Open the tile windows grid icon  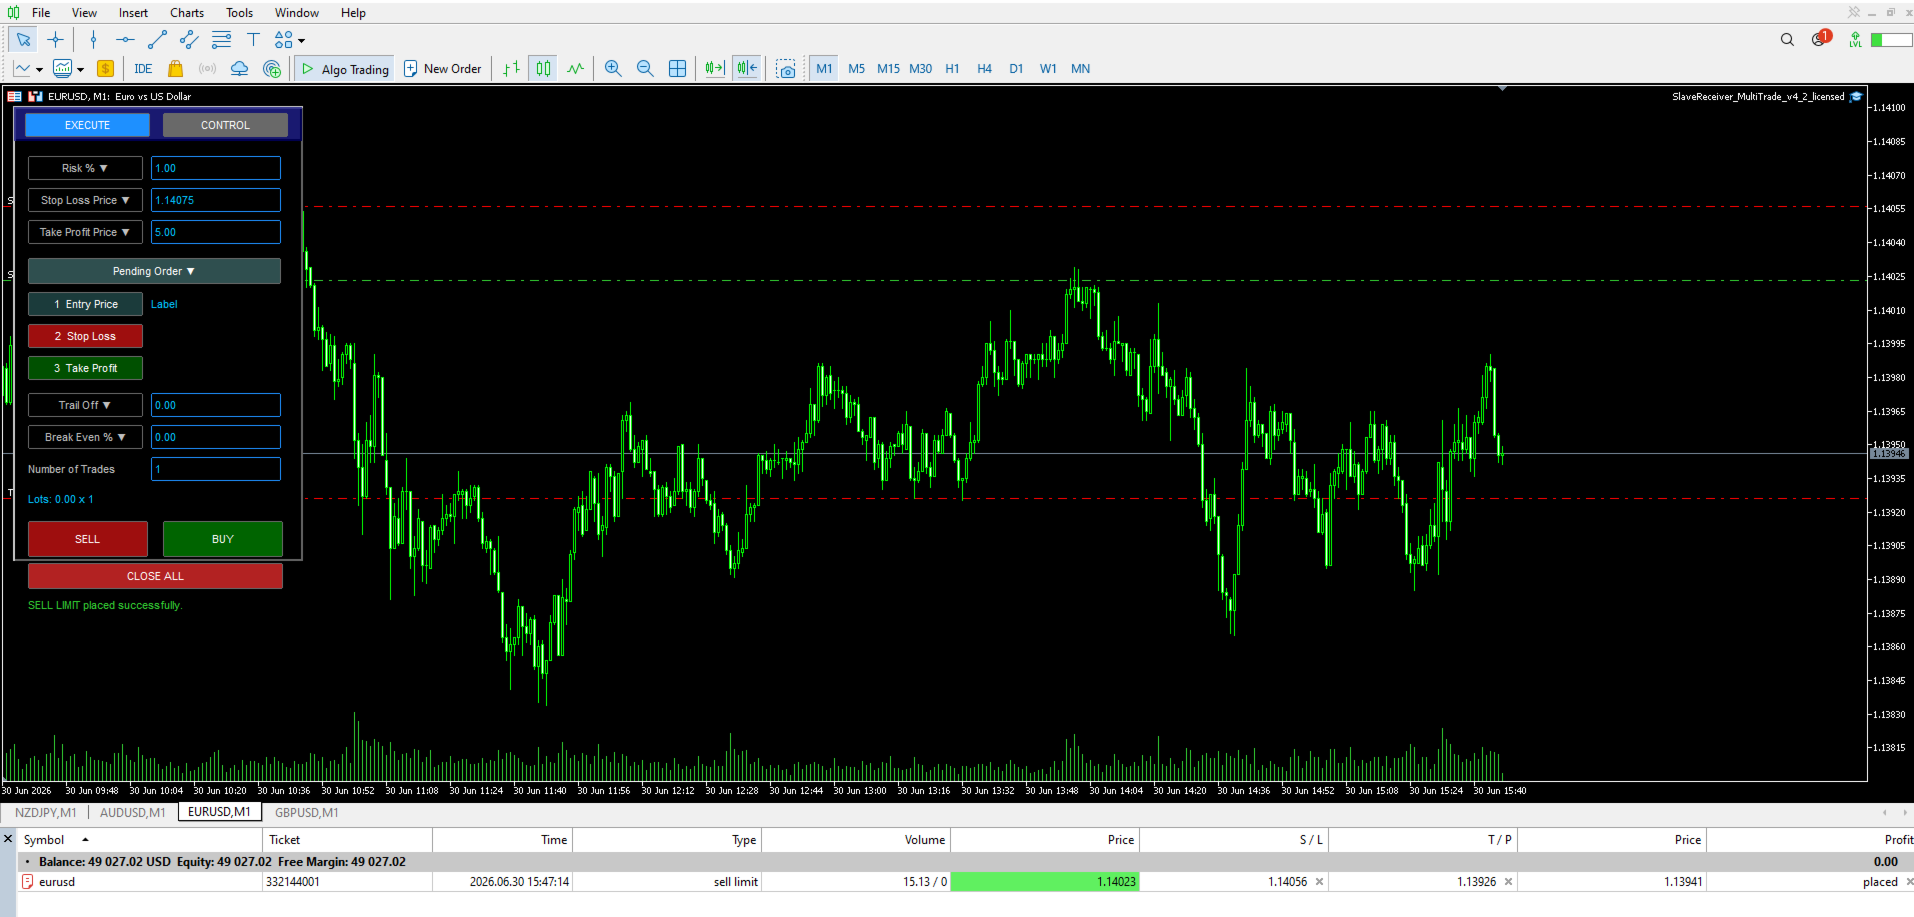point(677,68)
